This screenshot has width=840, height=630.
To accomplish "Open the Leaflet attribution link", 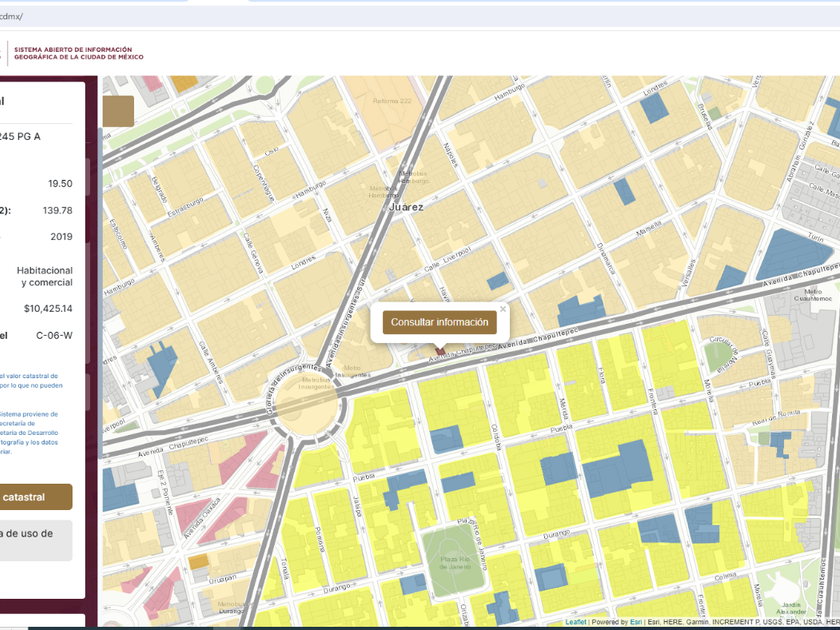I will [x=576, y=622].
